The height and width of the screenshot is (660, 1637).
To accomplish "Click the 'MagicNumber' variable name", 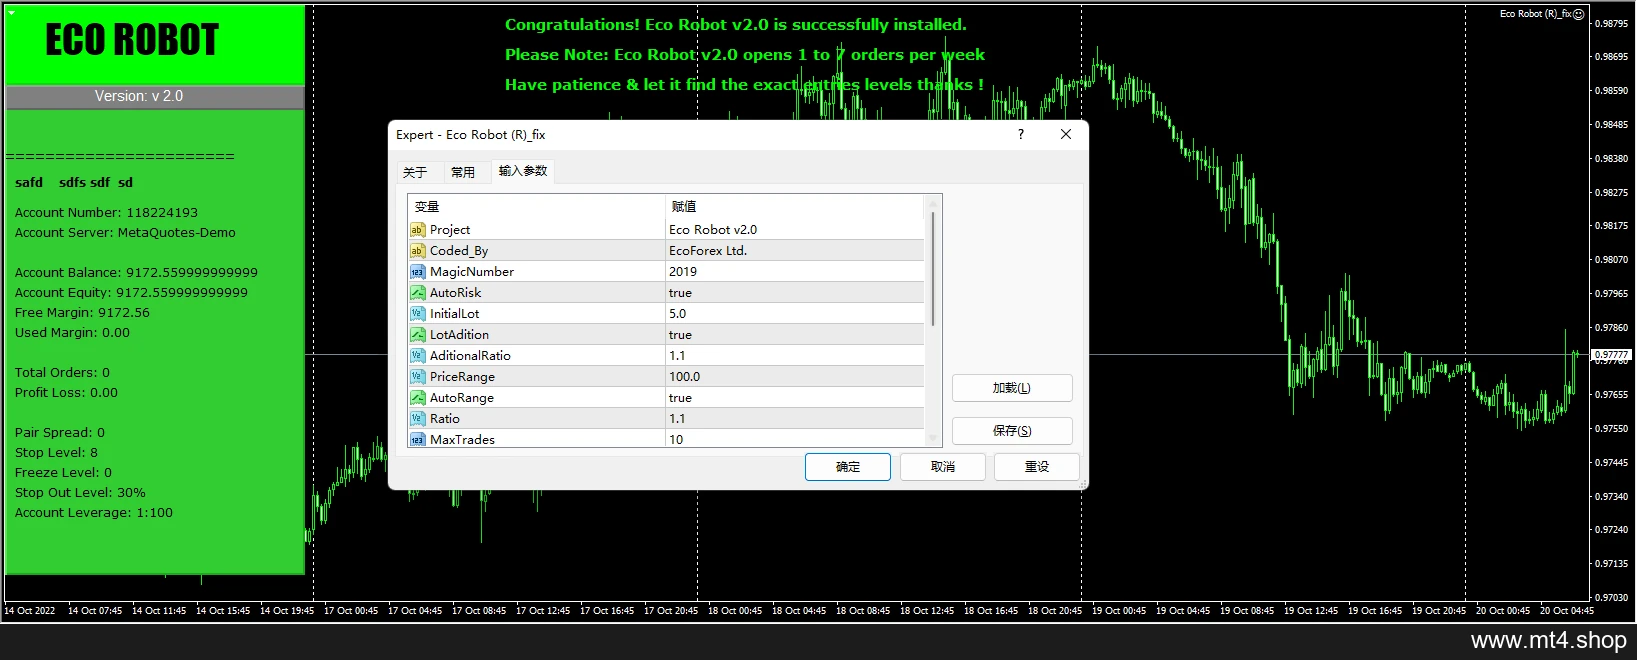I will [x=472, y=272].
